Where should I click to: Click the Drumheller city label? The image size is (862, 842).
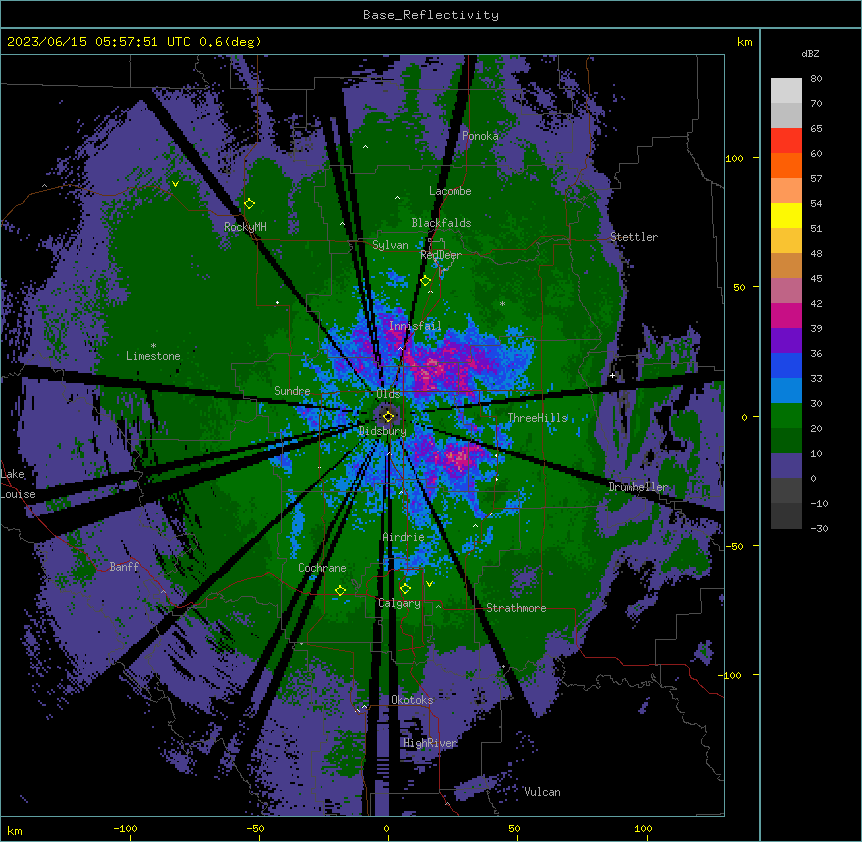click(638, 488)
